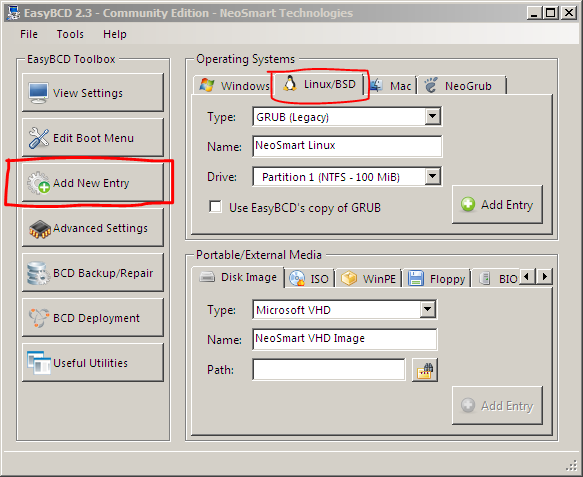Open the Drive partition dropdown
This screenshot has width=583, height=477.
click(x=432, y=176)
